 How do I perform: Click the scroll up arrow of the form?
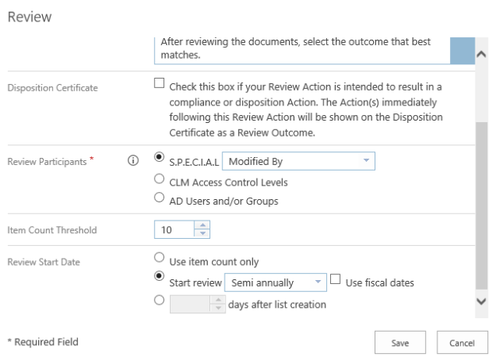(481, 54)
